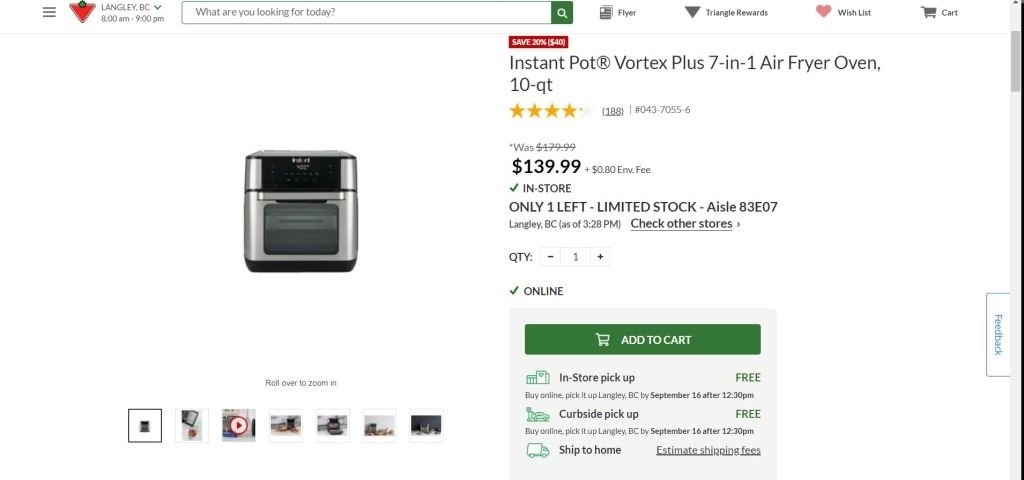The image size is (1024, 480).
Task: Open the Flyer page
Action: [x=617, y=13]
